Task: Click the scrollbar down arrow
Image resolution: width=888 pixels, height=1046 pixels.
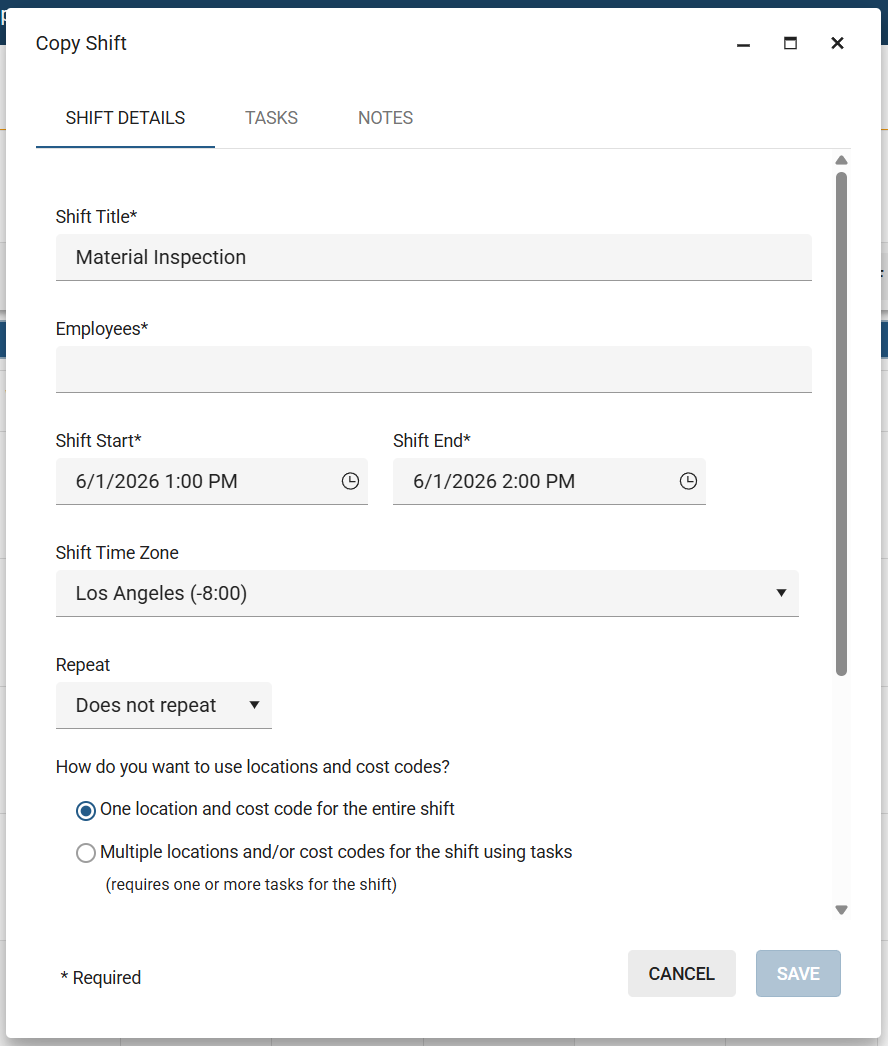Action: coord(841,910)
